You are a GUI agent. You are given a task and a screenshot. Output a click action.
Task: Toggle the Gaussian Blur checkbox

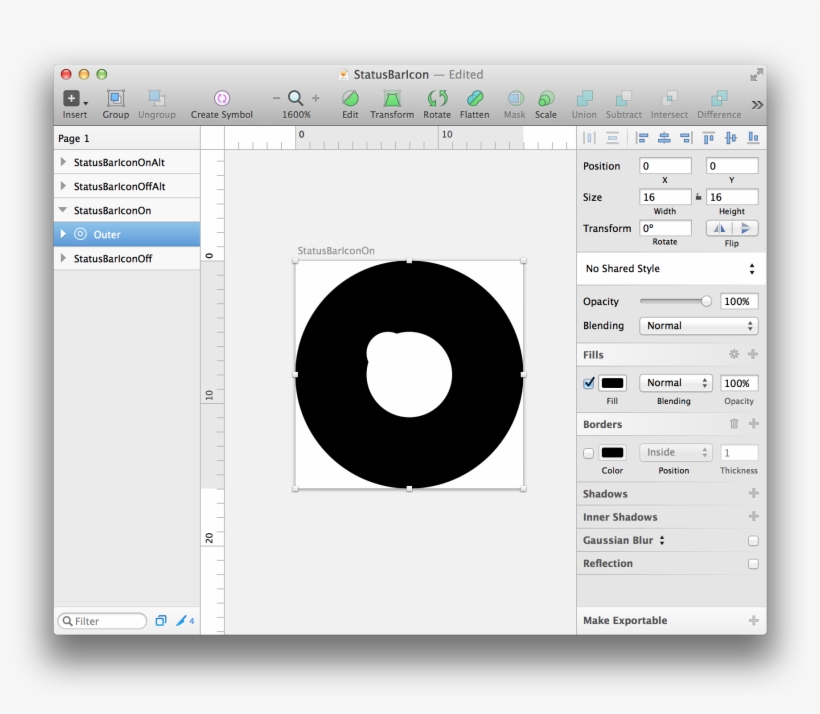[x=751, y=540]
